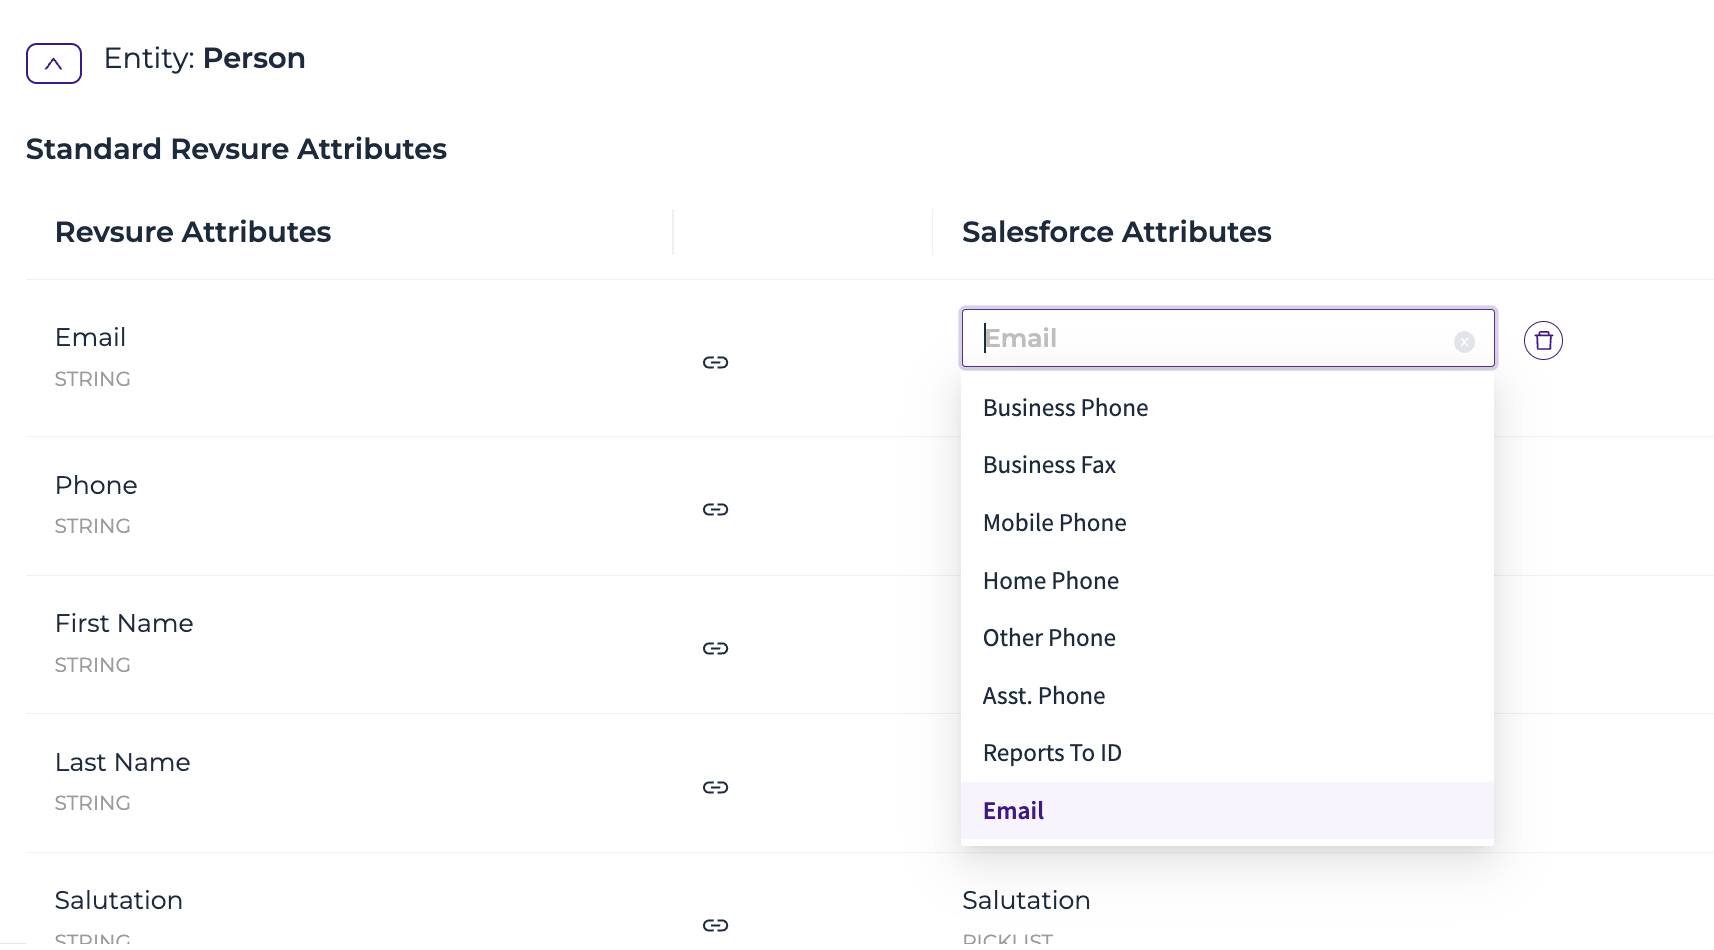Collapse the Entity Person section

pos(54,63)
